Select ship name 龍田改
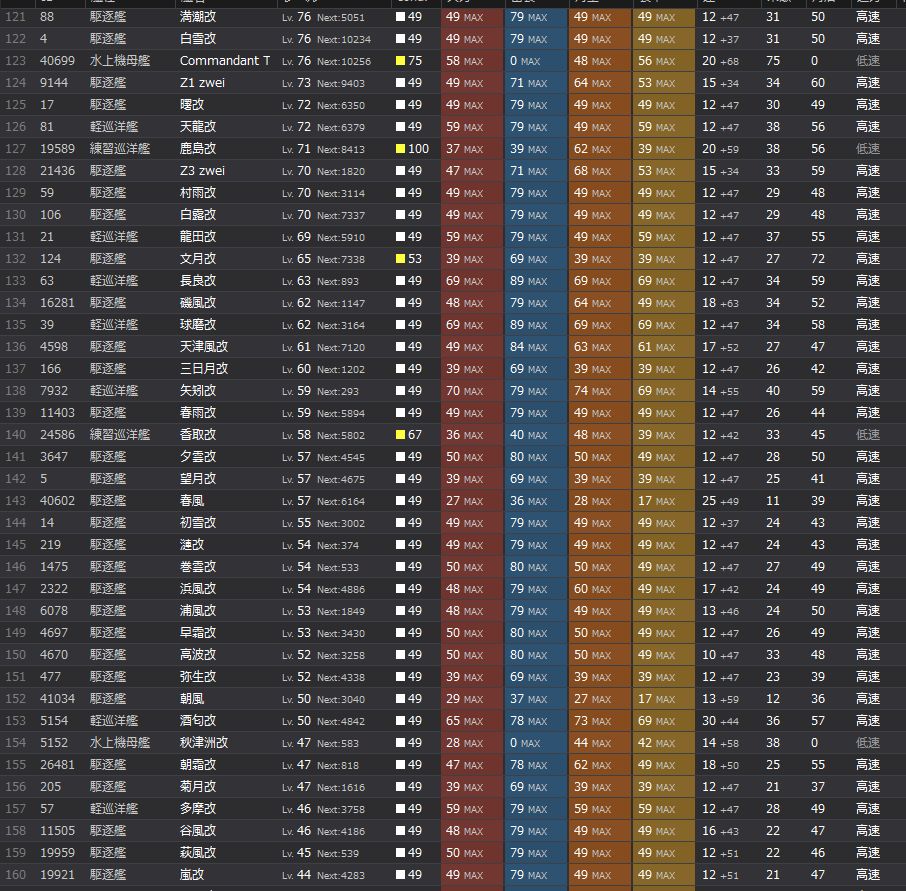906x891 pixels. tap(198, 237)
